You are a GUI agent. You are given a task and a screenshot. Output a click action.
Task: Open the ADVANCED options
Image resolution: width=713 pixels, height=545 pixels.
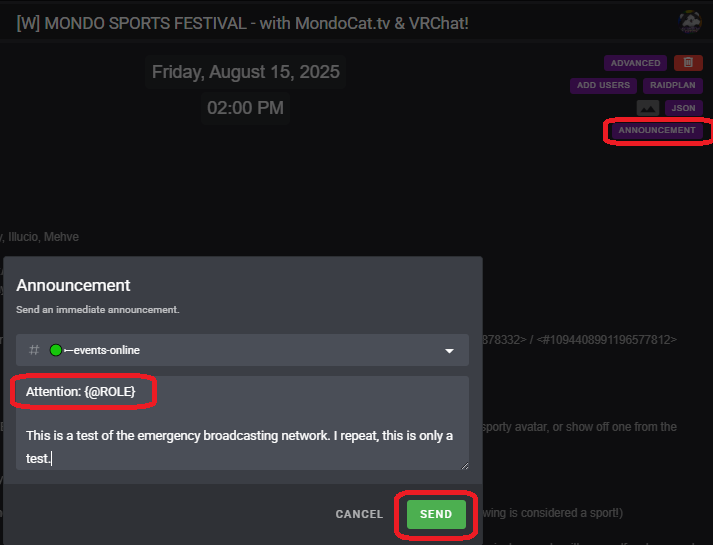(x=635, y=63)
